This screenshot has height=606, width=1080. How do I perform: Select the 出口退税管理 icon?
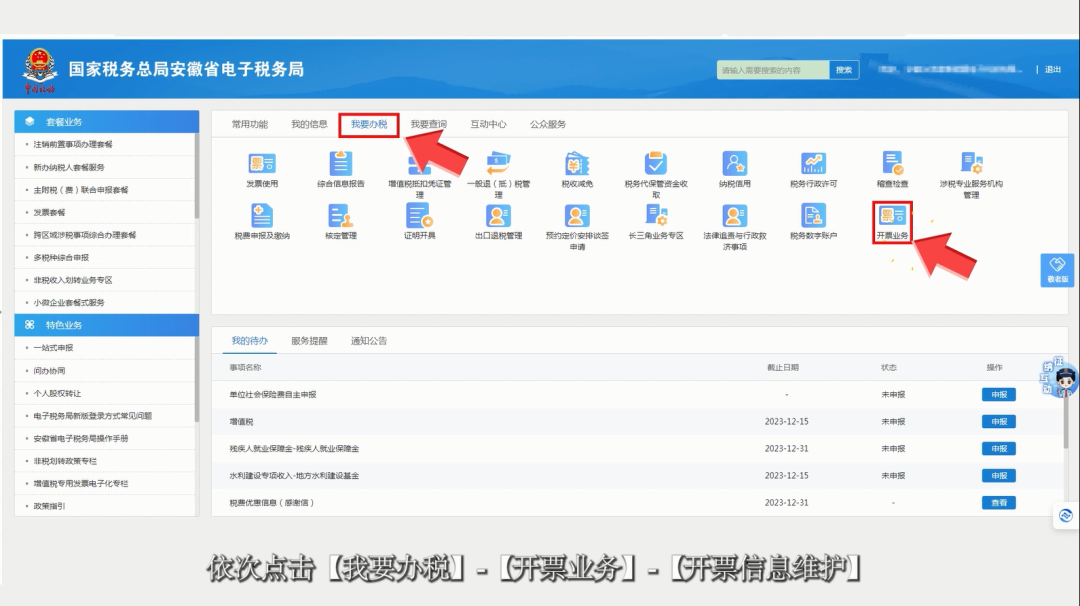(x=498, y=216)
